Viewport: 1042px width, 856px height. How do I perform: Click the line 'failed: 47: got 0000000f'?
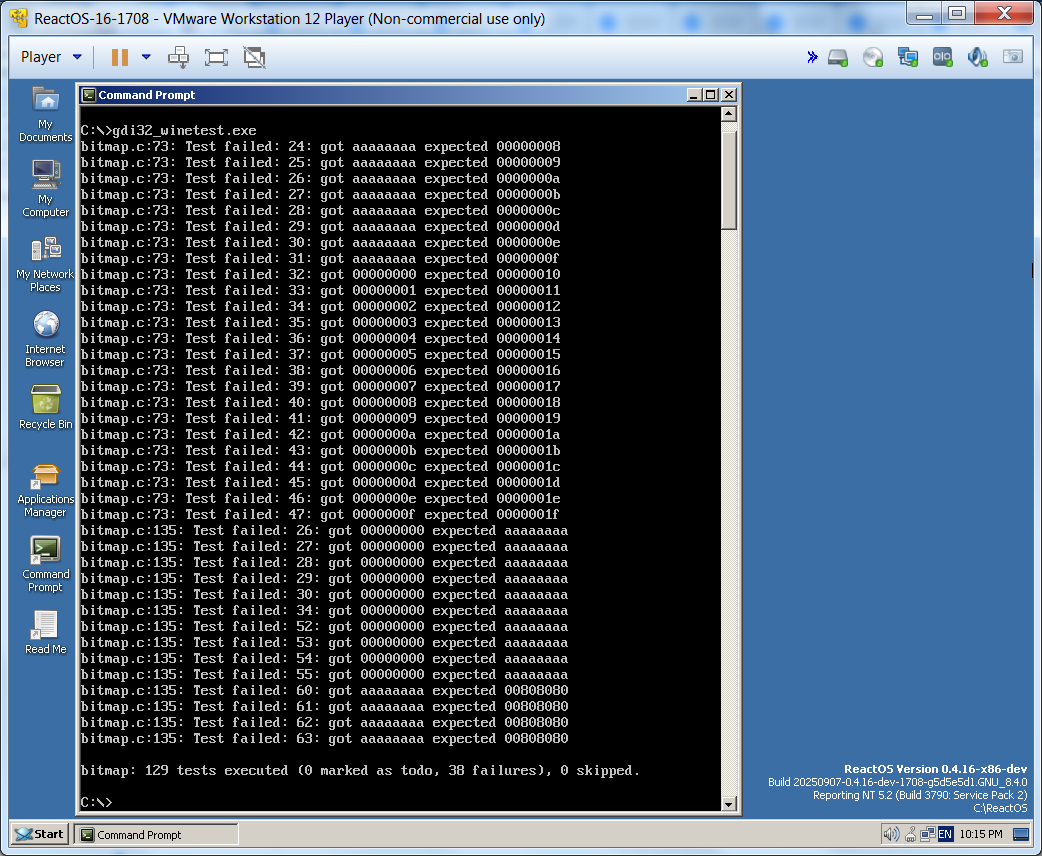320,514
